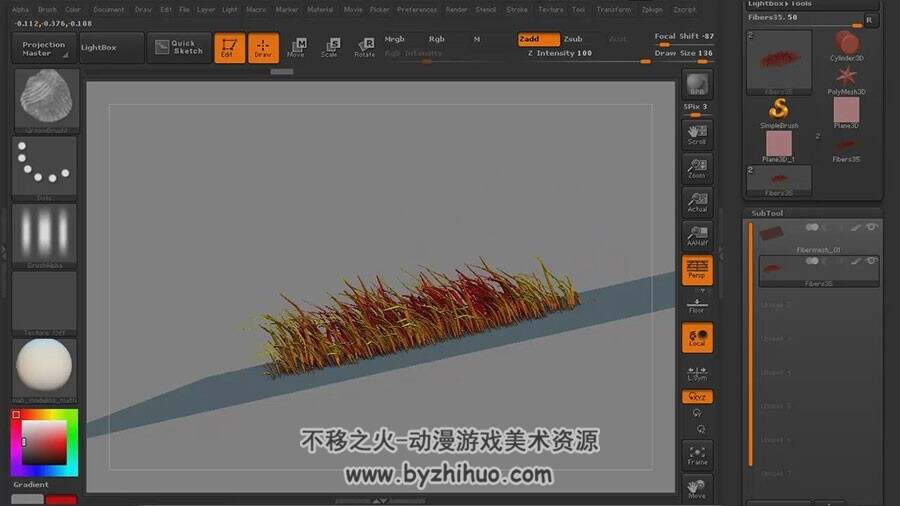Select the Scale transform tool

[330, 48]
